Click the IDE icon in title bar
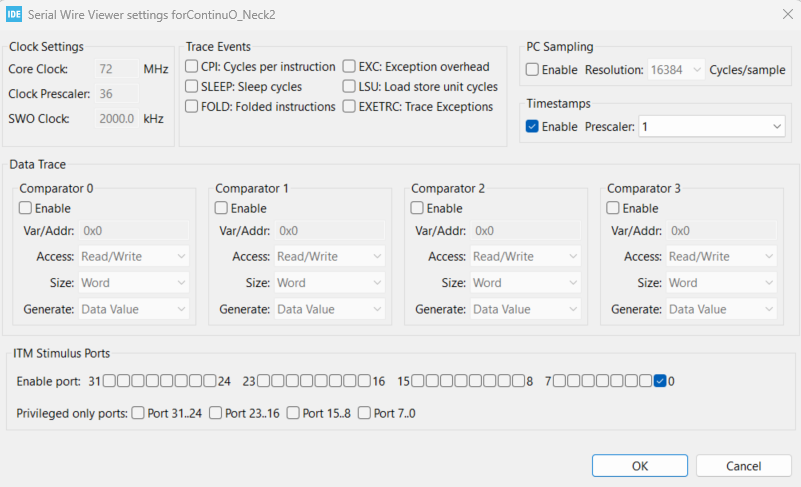This screenshot has width=801, height=487. tap(14, 12)
